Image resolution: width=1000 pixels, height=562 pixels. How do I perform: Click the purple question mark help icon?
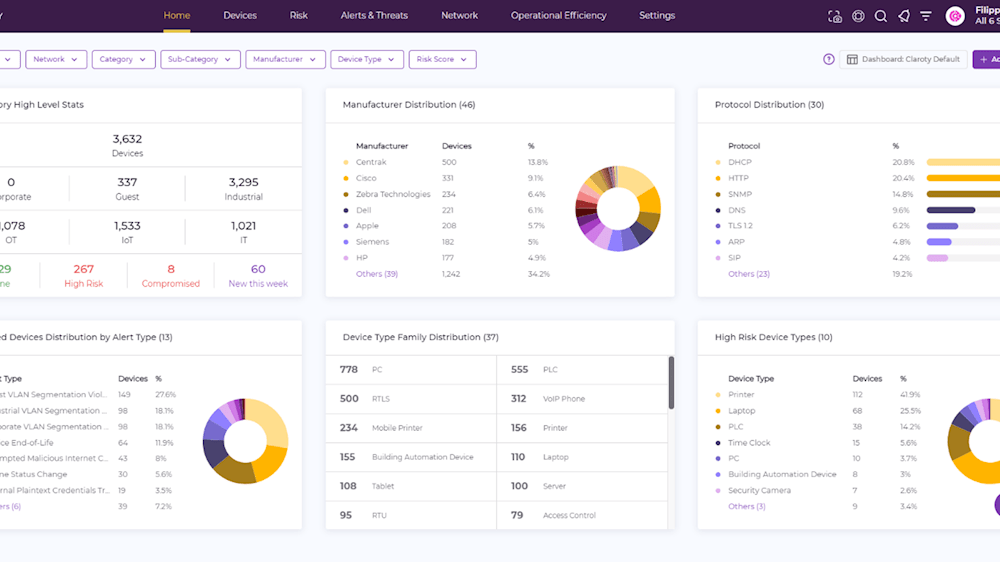point(829,59)
